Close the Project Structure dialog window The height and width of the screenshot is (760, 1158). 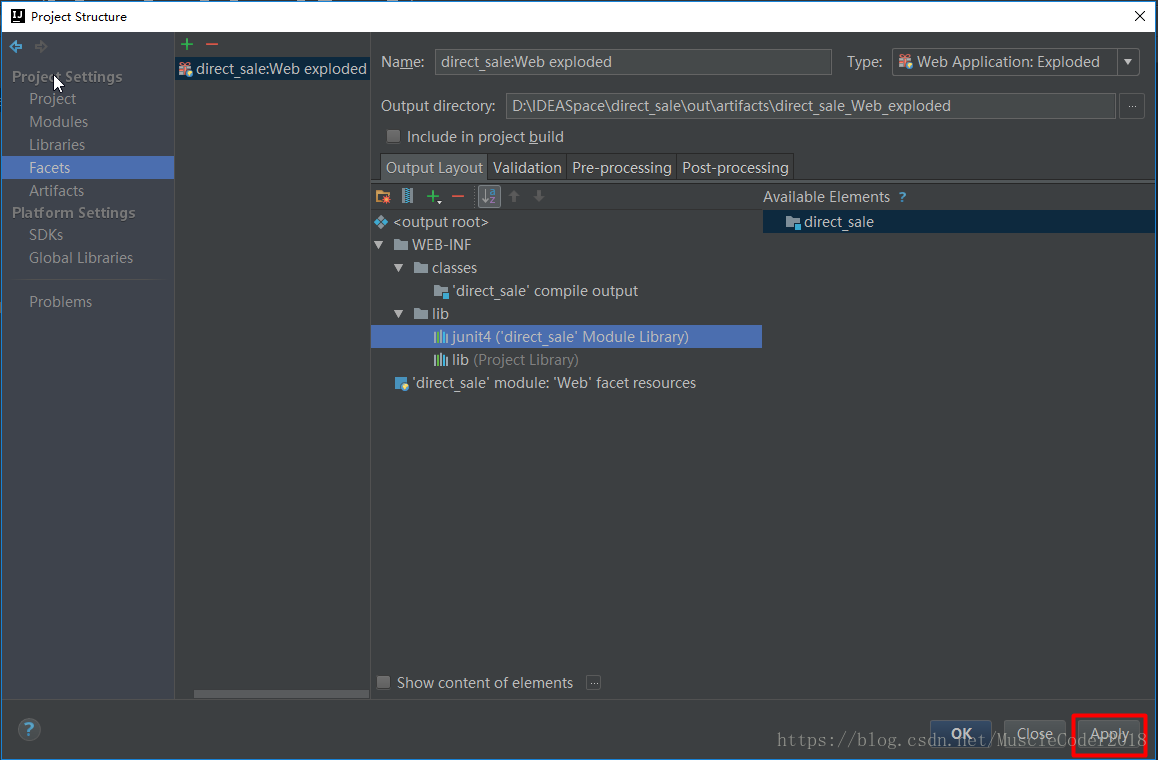click(1140, 16)
